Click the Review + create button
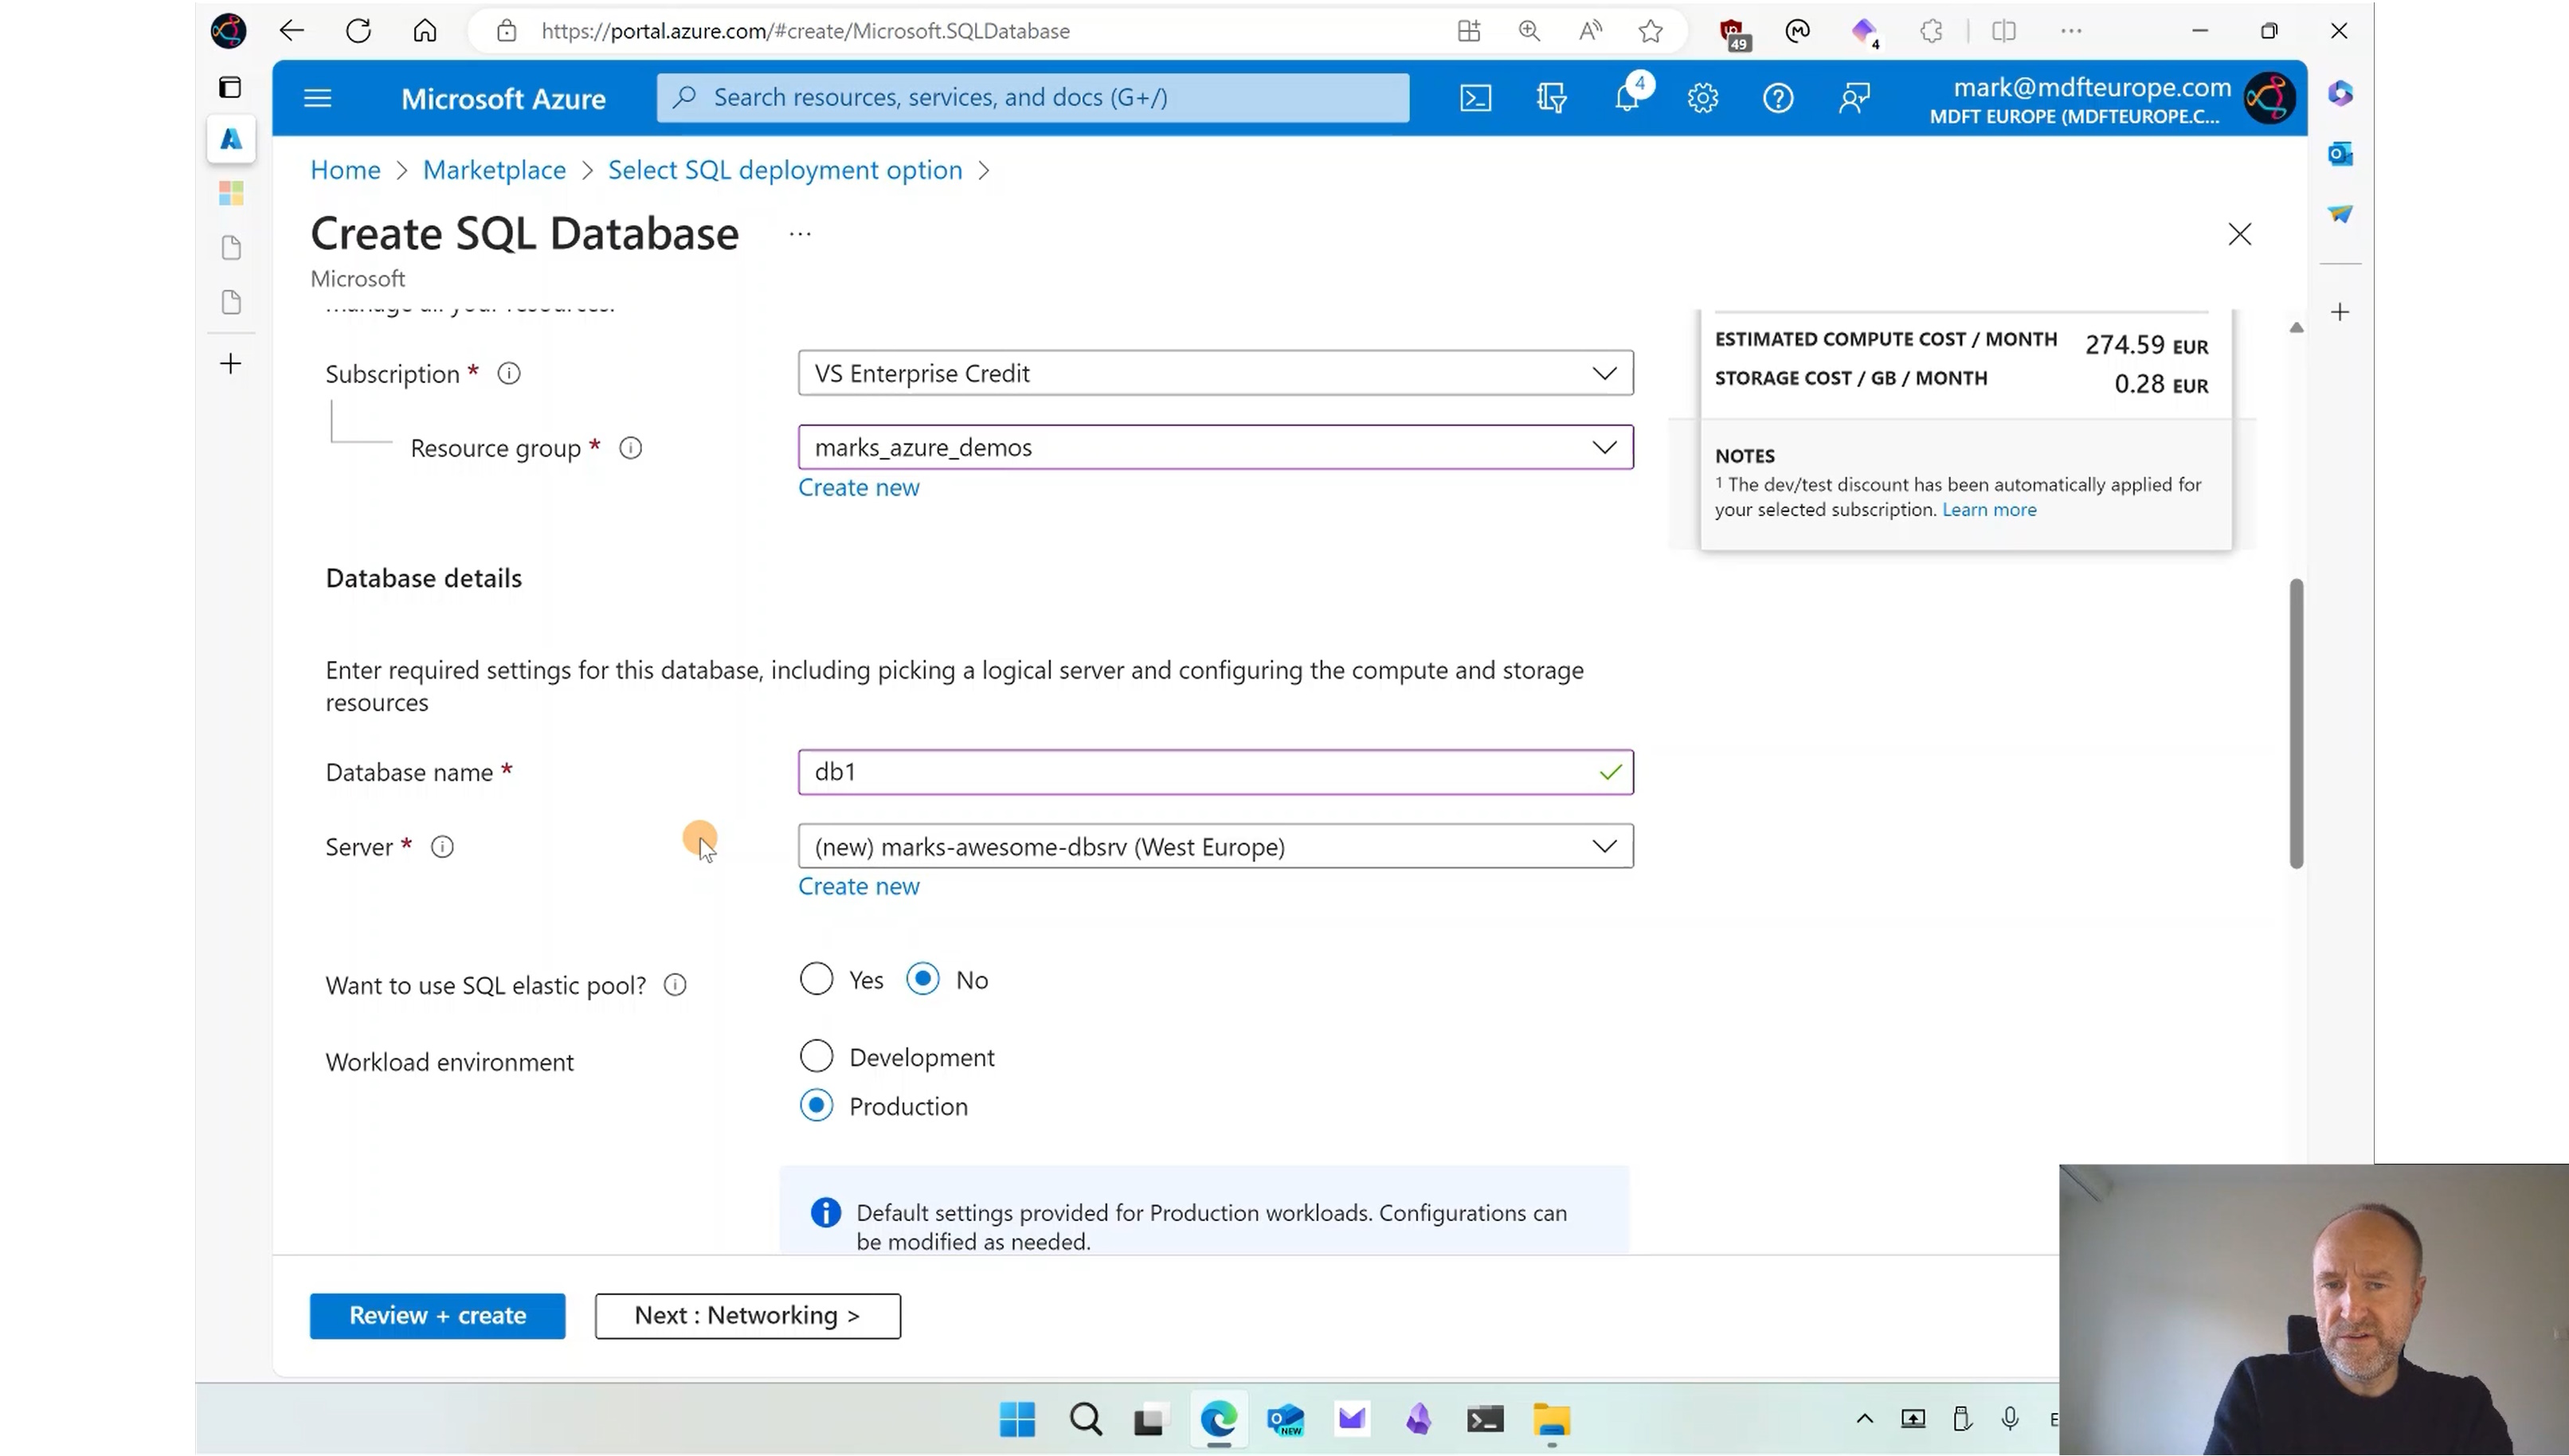The height and width of the screenshot is (1456, 2569). pos(437,1315)
